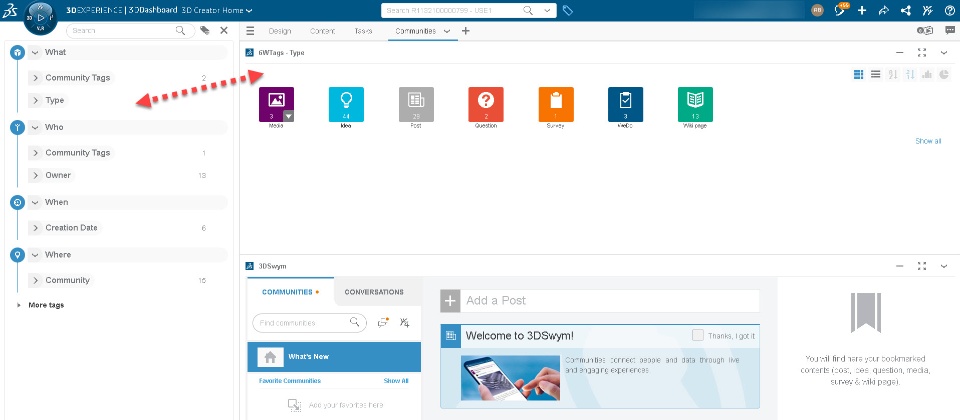This screenshot has height=420, width=960.
Task: Open the RB user profile avatar
Action: [817, 10]
